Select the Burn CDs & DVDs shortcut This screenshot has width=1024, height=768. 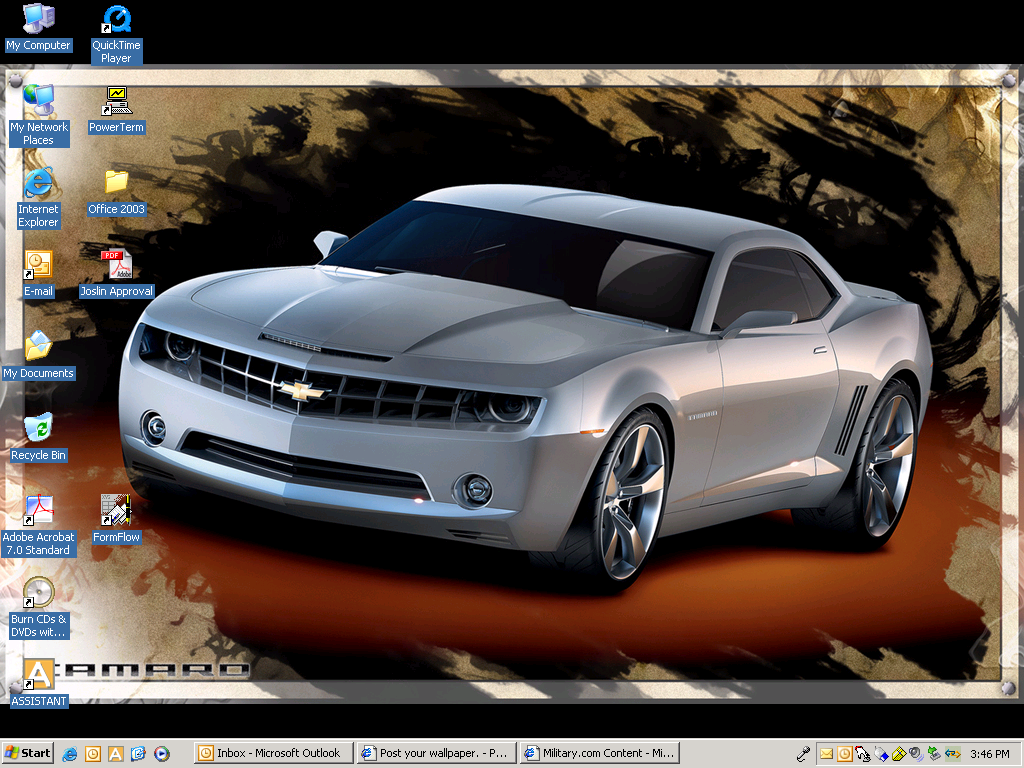click(x=38, y=593)
